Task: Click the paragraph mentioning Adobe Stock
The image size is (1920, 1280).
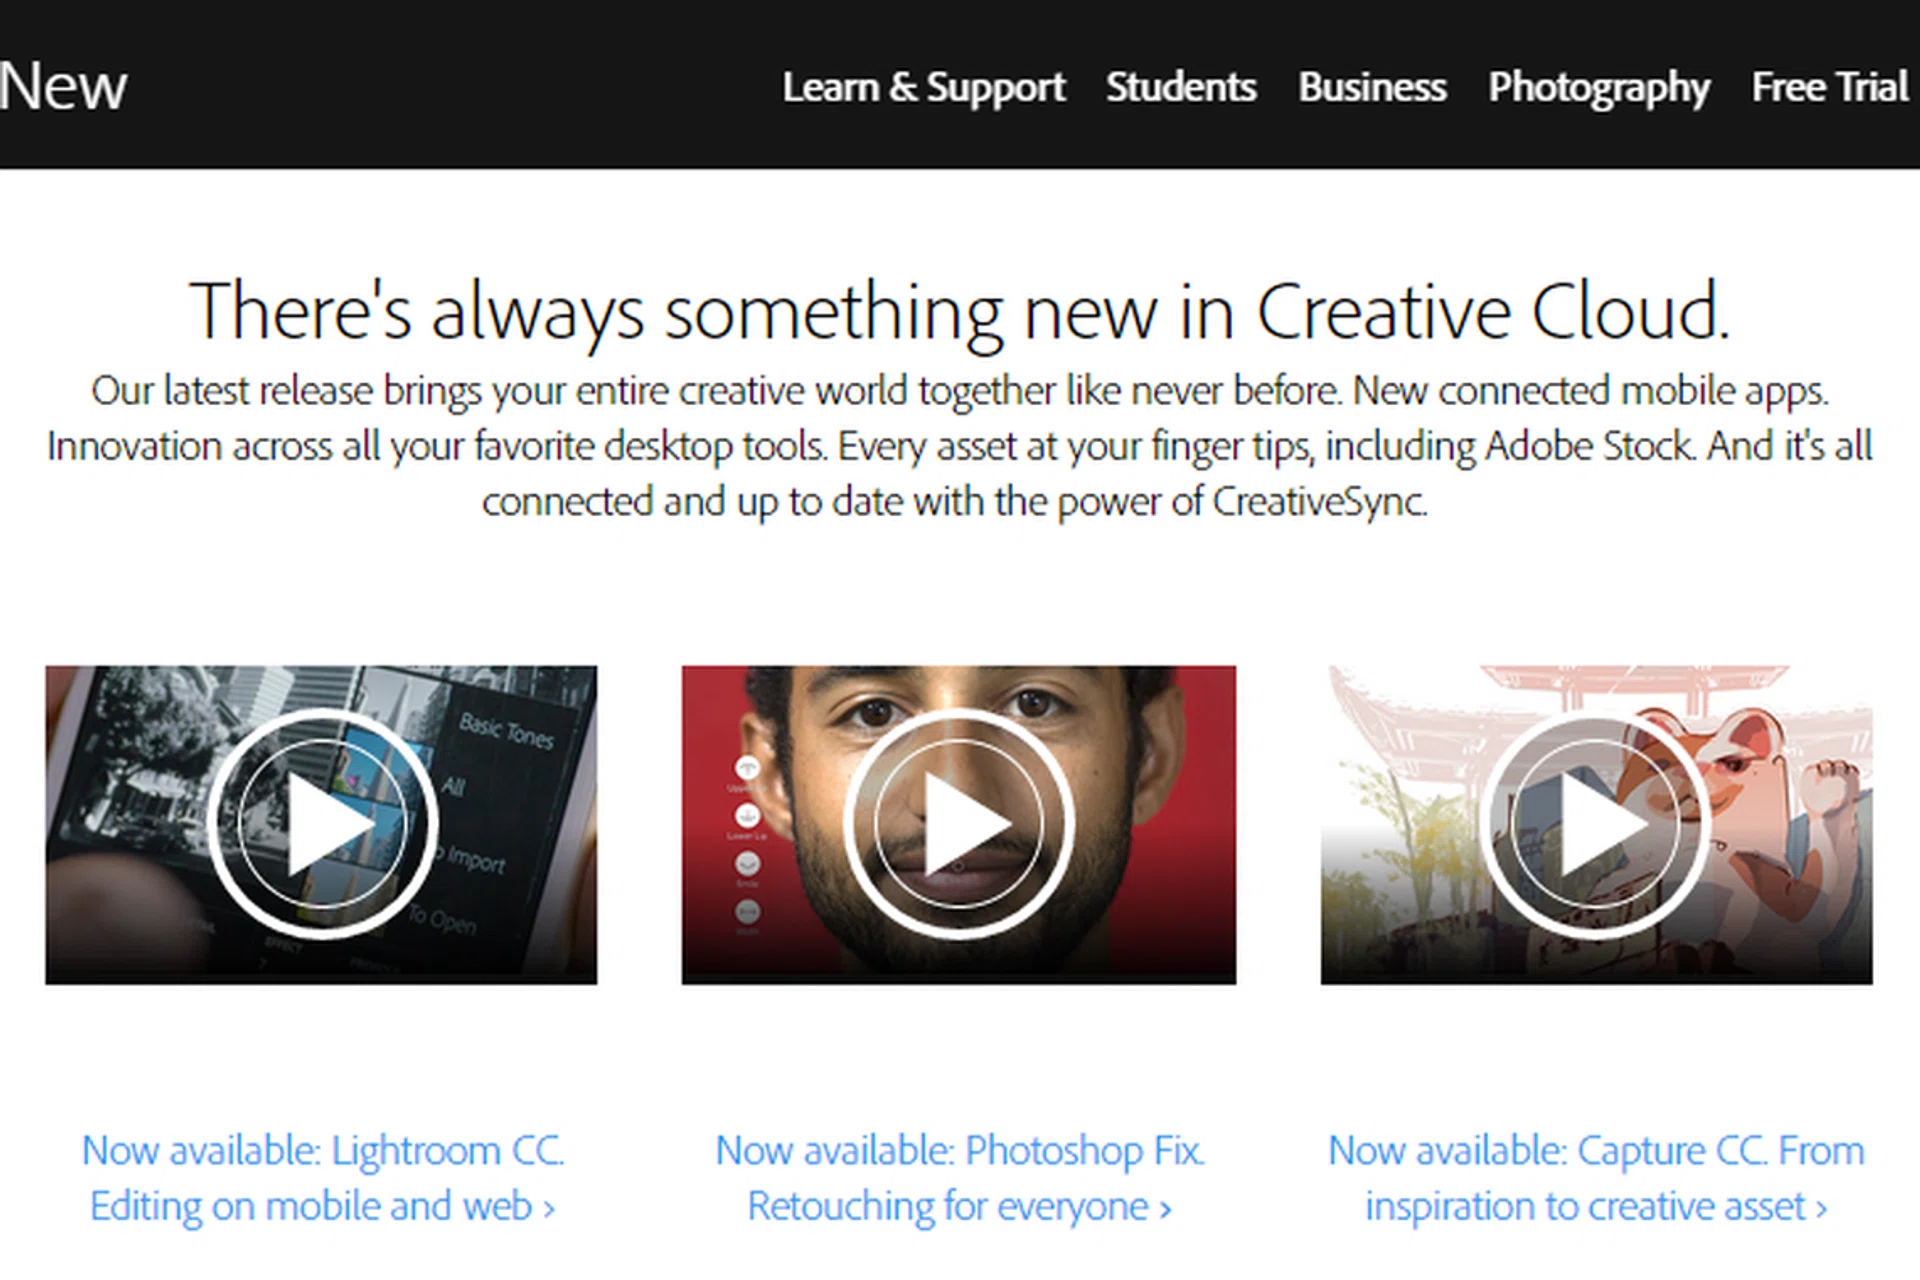Action: click(x=958, y=446)
